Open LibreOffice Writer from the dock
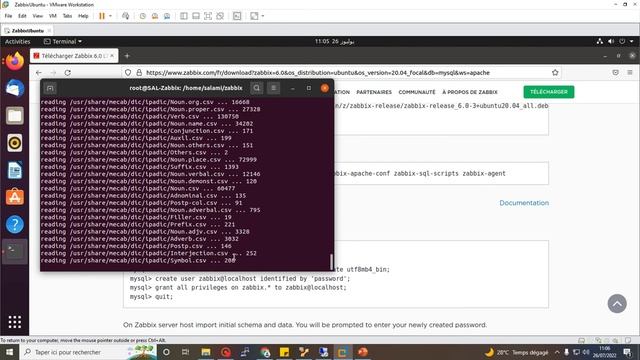The width and height of the screenshot is (640, 360). click(x=15, y=170)
